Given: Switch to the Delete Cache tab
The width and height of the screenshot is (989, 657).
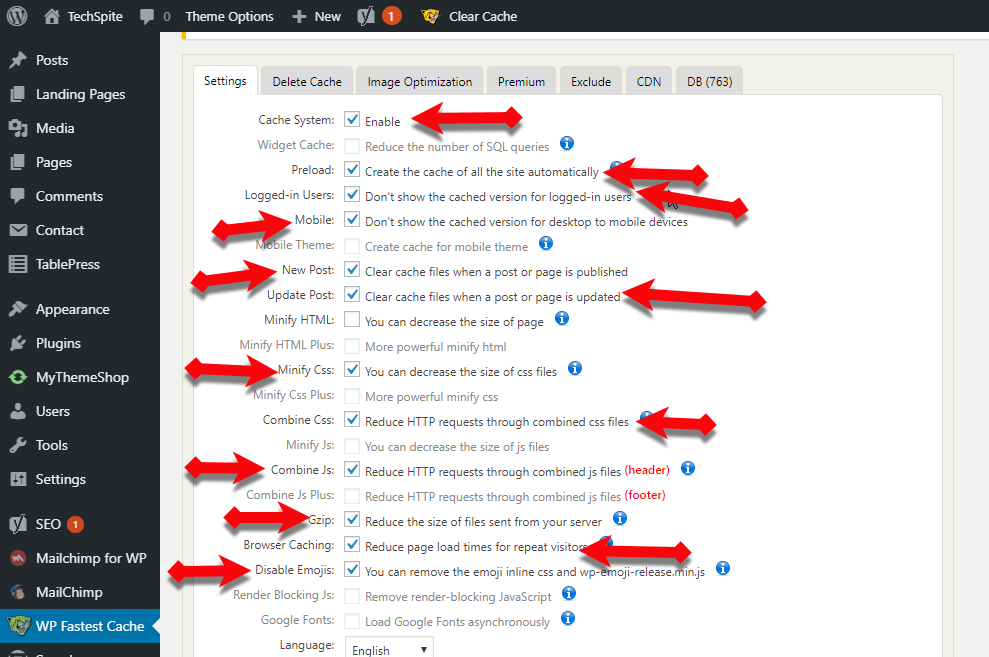Looking at the screenshot, I should pyautogui.click(x=307, y=82).
